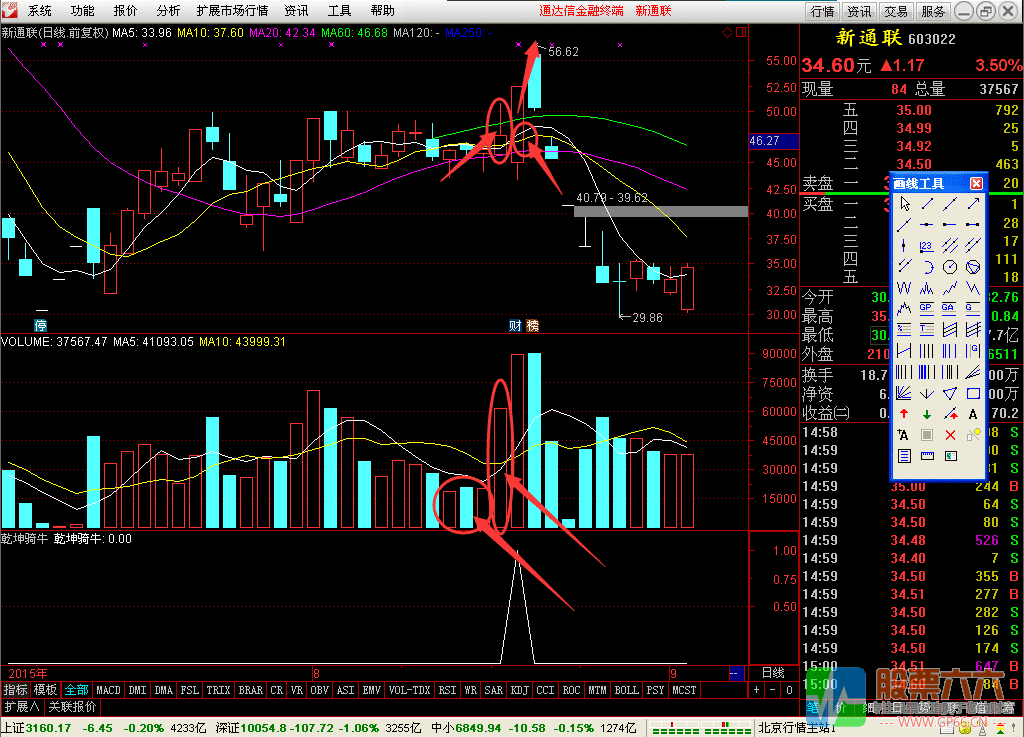Open the 分析 menu
Image resolution: width=1024 pixels, height=737 pixels.
pyautogui.click(x=168, y=10)
